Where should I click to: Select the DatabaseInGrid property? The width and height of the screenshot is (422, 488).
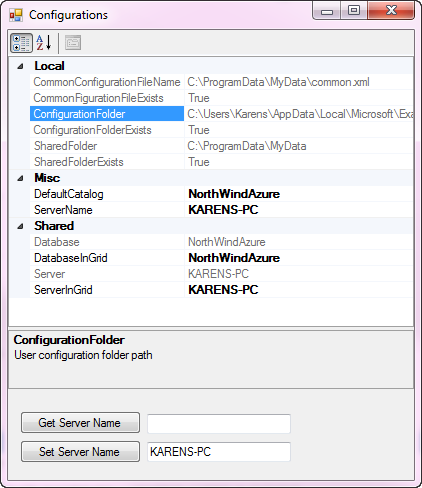(x=107, y=258)
